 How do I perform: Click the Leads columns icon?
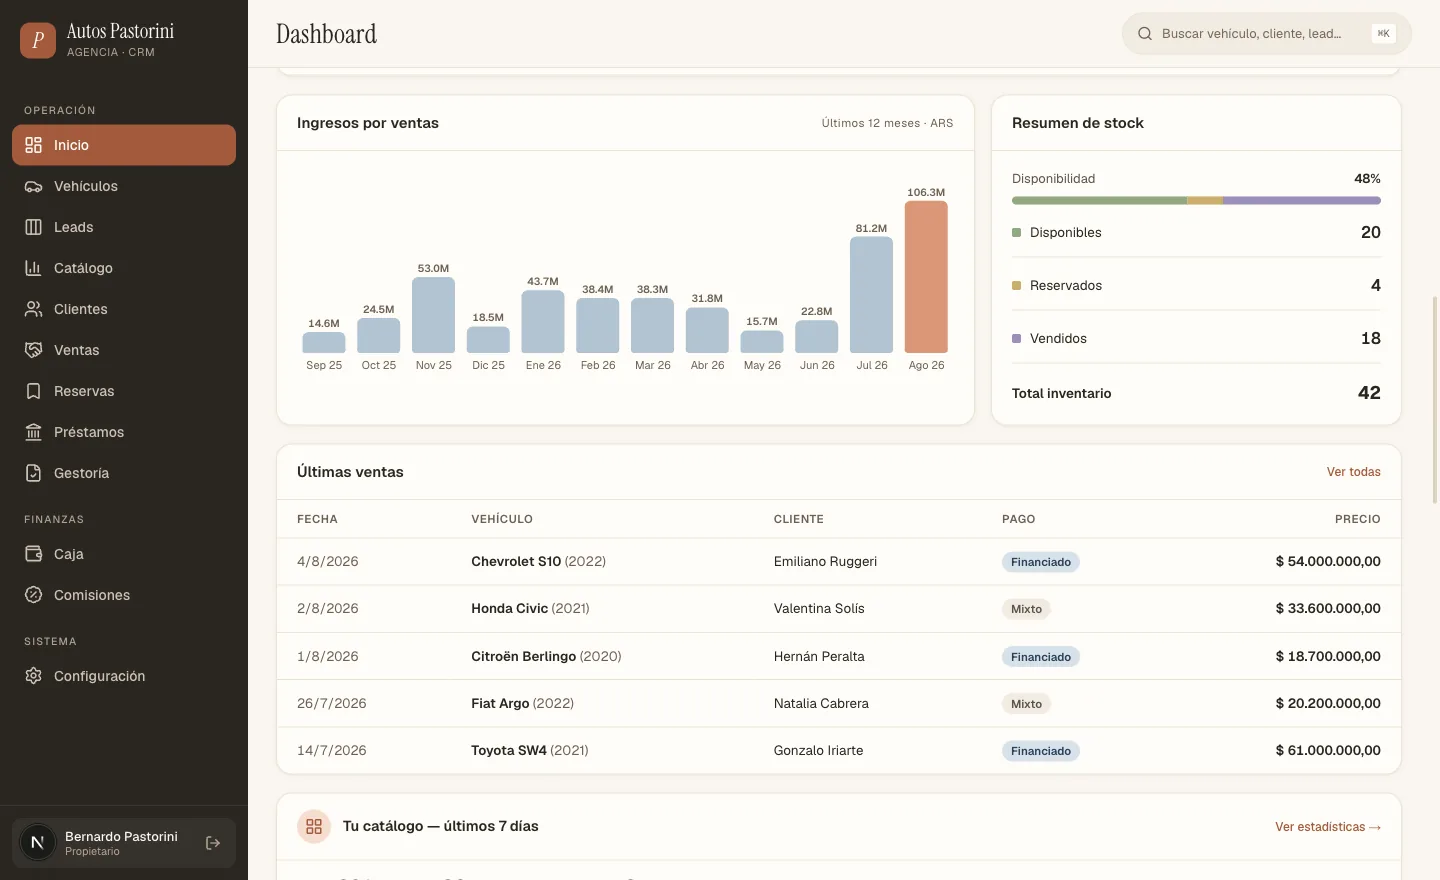pos(33,227)
